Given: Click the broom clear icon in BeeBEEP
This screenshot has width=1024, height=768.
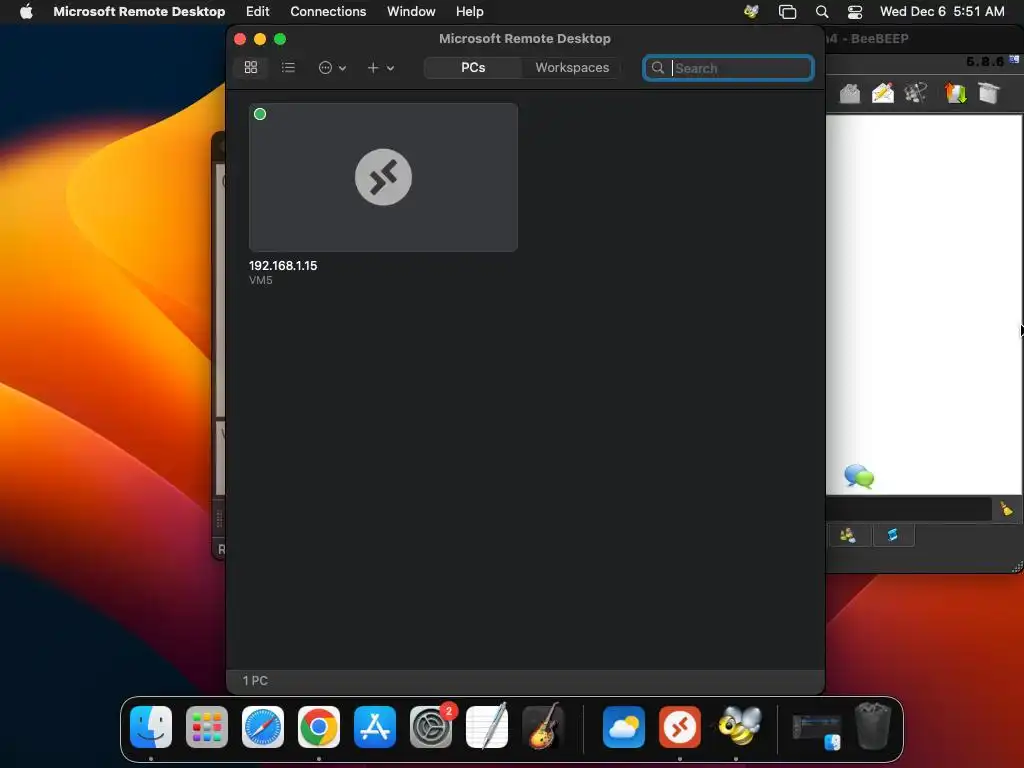Looking at the screenshot, I should coord(1006,508).
